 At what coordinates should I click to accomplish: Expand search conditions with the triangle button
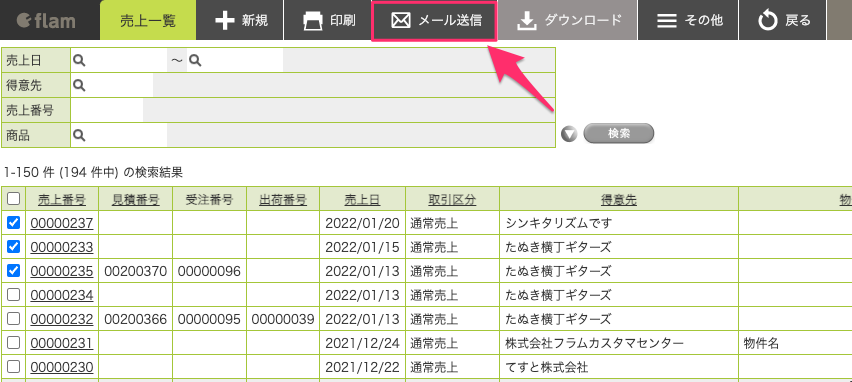569,134
